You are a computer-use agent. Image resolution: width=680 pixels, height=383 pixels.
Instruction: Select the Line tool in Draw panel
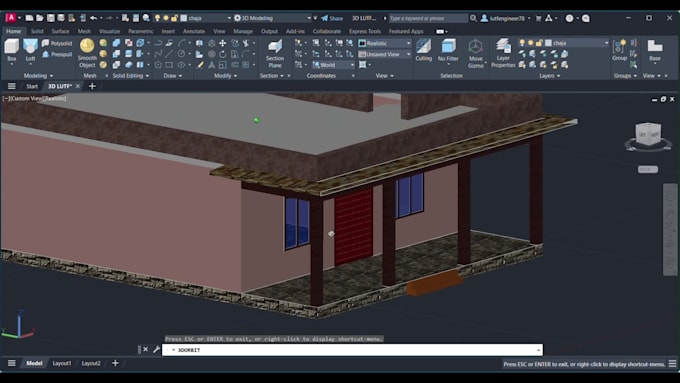(169, 54)
